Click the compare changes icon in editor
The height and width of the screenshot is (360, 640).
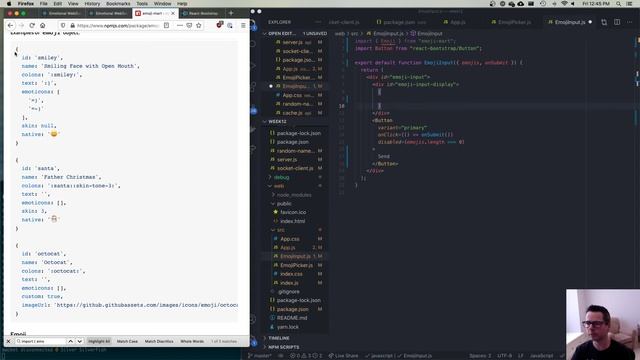click(x=604, y=22)
